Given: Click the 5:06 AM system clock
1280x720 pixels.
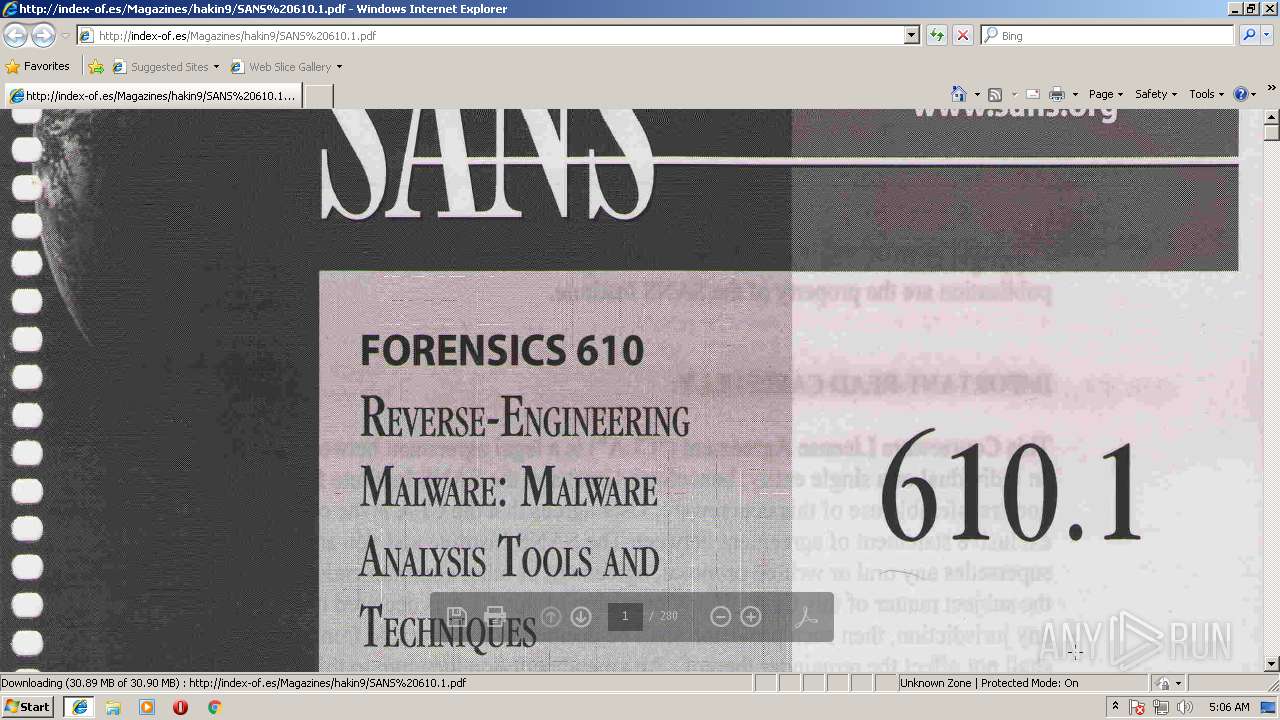Looking at the screenshot, I should [1229, 707].
